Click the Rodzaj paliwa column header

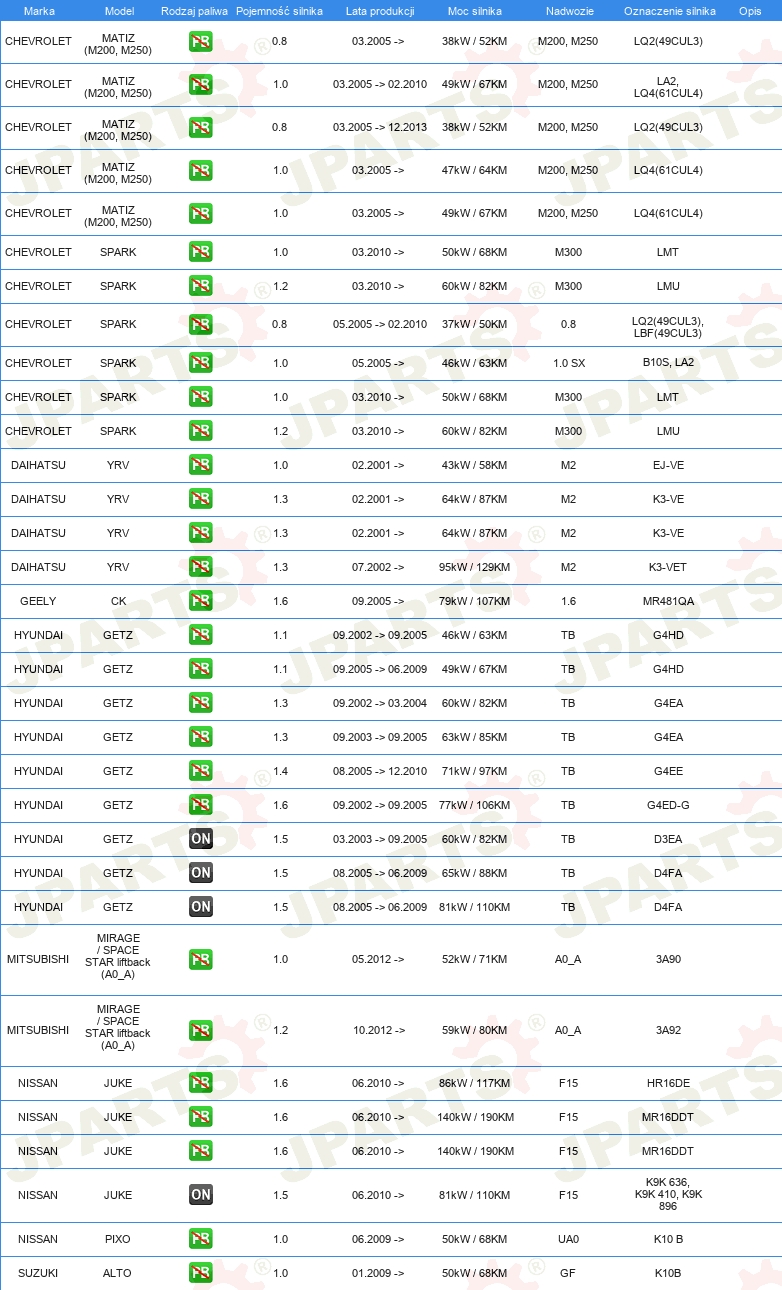coord(194,10)
